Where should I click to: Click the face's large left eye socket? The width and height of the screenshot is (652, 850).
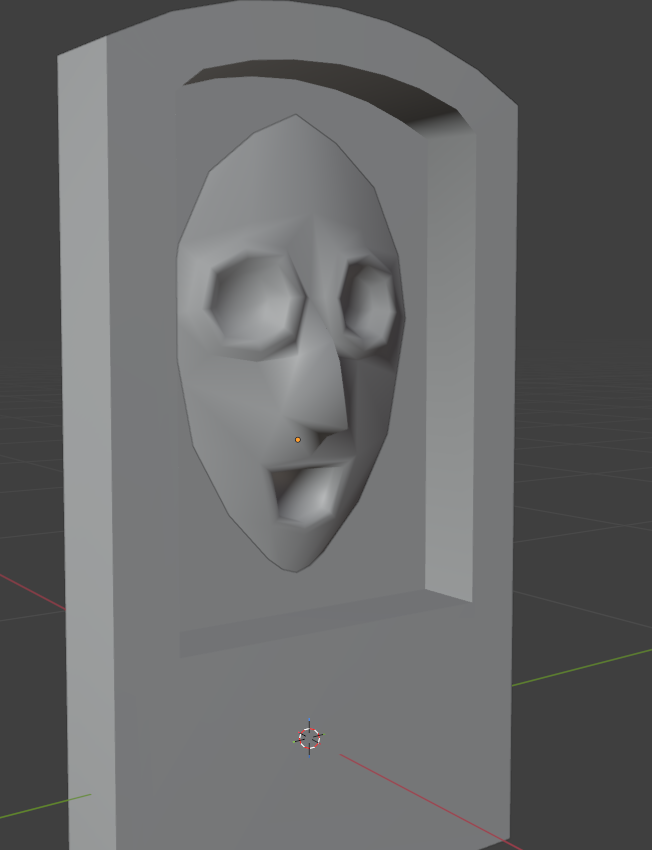click(256, 306)
